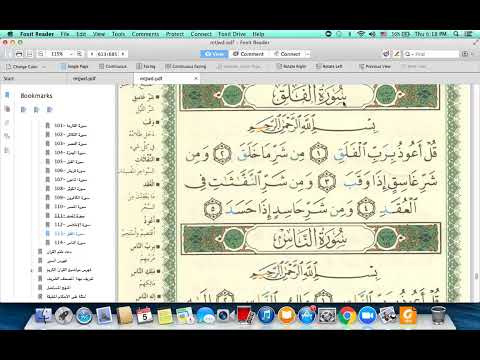The height and width of the screenshot is (360, 480).
Task: Open the File menu
Action: pyautogui.click(x=65, y=34)
